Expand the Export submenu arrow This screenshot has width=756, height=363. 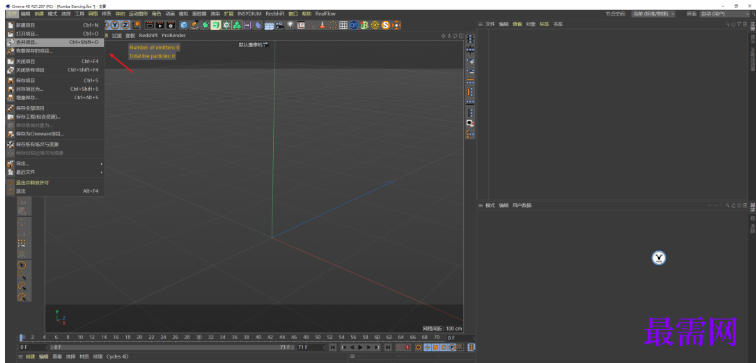click(x=101, y=163)
